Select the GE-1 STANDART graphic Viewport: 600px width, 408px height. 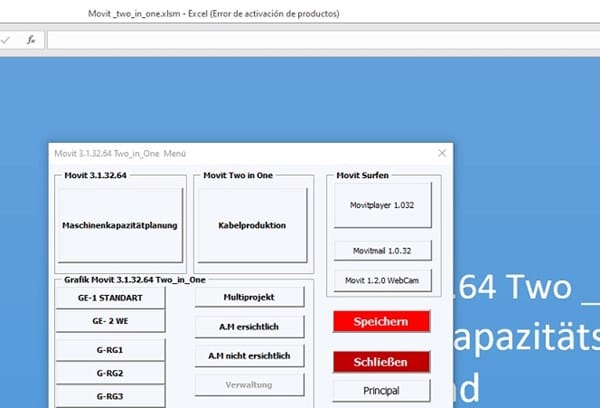click(110, 298)
